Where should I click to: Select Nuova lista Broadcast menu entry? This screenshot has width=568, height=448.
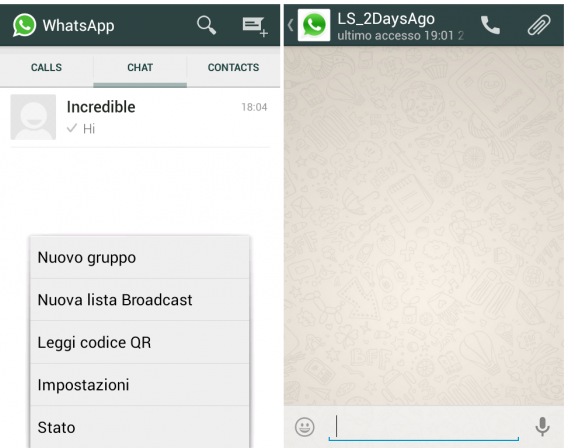pyautogui.click(x=140, y=300)
